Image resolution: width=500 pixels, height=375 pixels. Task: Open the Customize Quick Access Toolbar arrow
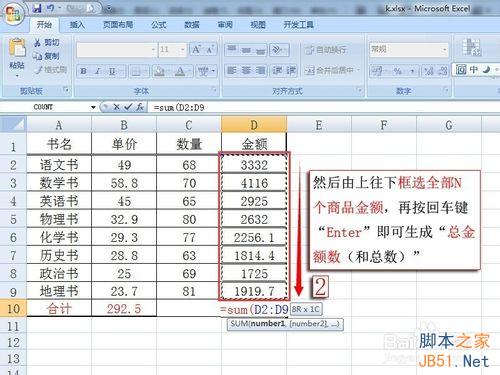[109, 9]
